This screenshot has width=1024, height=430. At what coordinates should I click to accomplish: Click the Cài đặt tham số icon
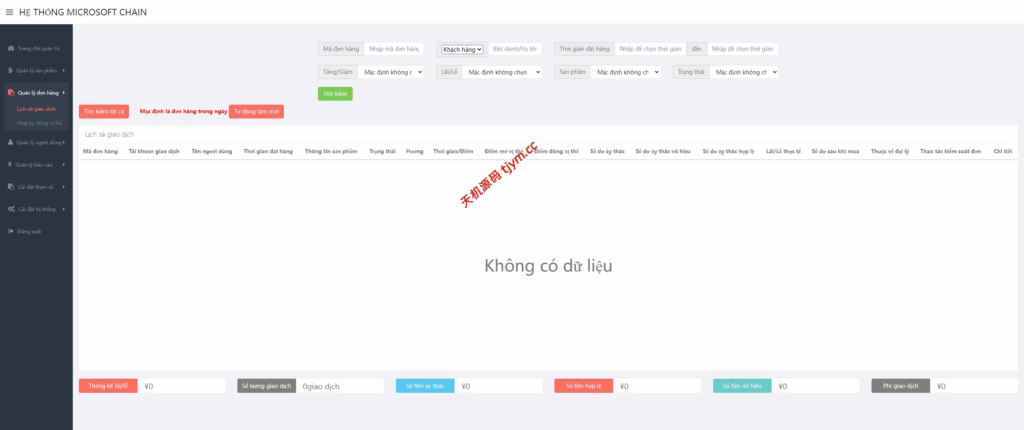click(10, 186)
